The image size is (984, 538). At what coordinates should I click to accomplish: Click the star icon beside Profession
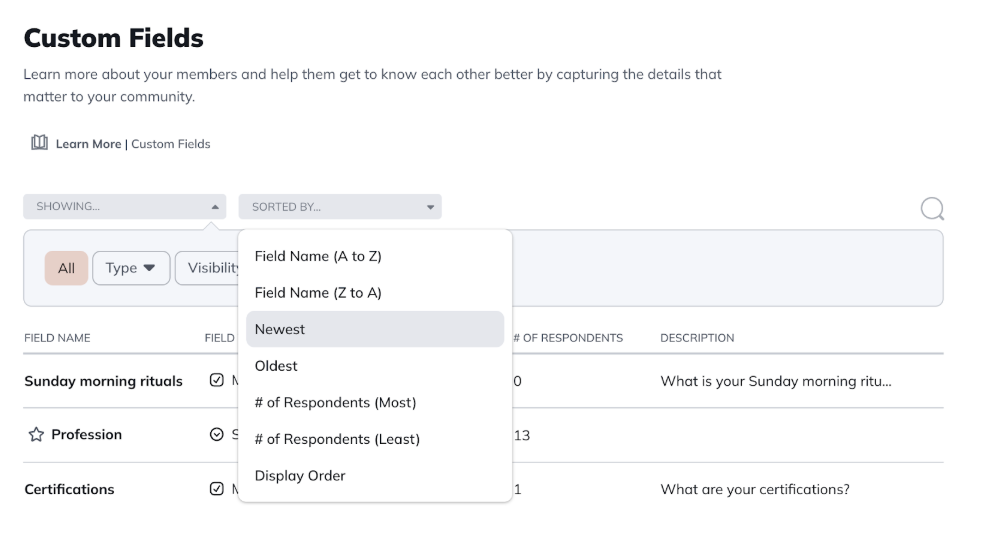coord(36,435)
